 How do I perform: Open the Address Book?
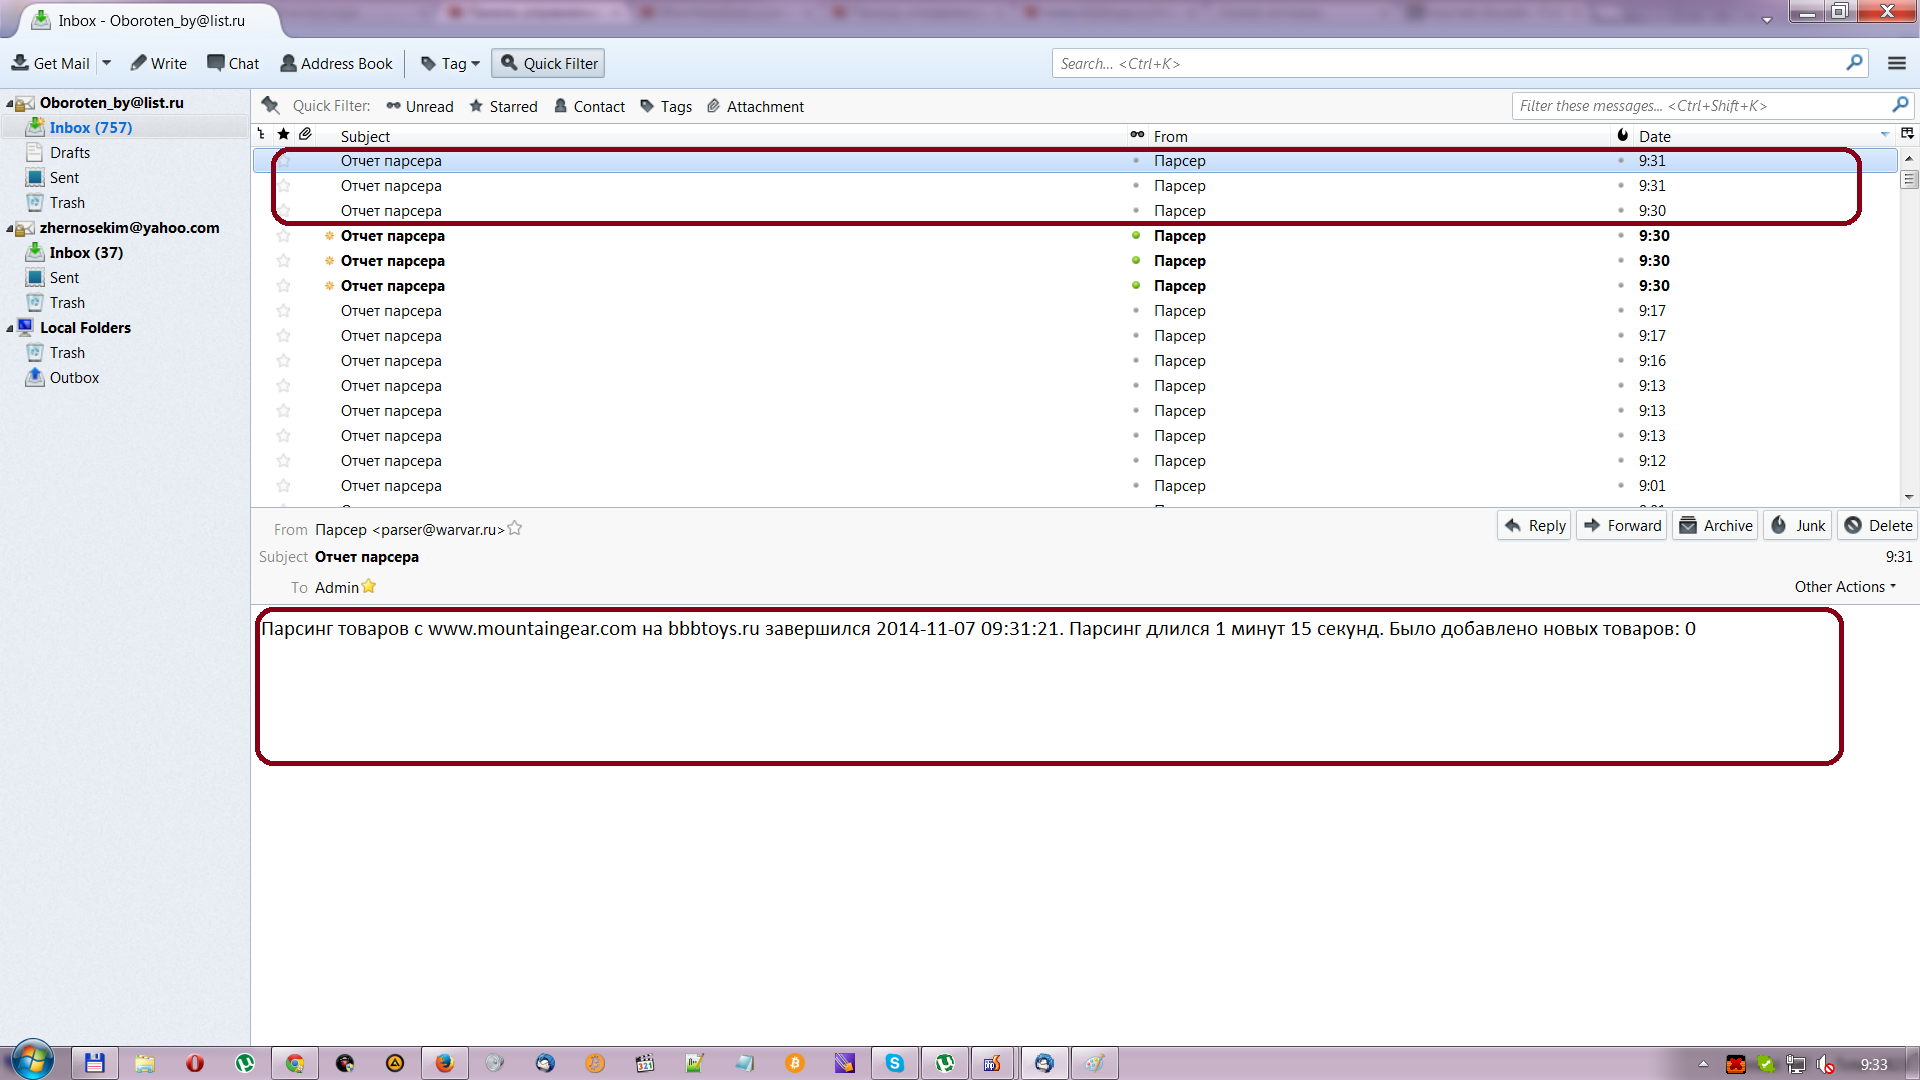tap(336, 63)
